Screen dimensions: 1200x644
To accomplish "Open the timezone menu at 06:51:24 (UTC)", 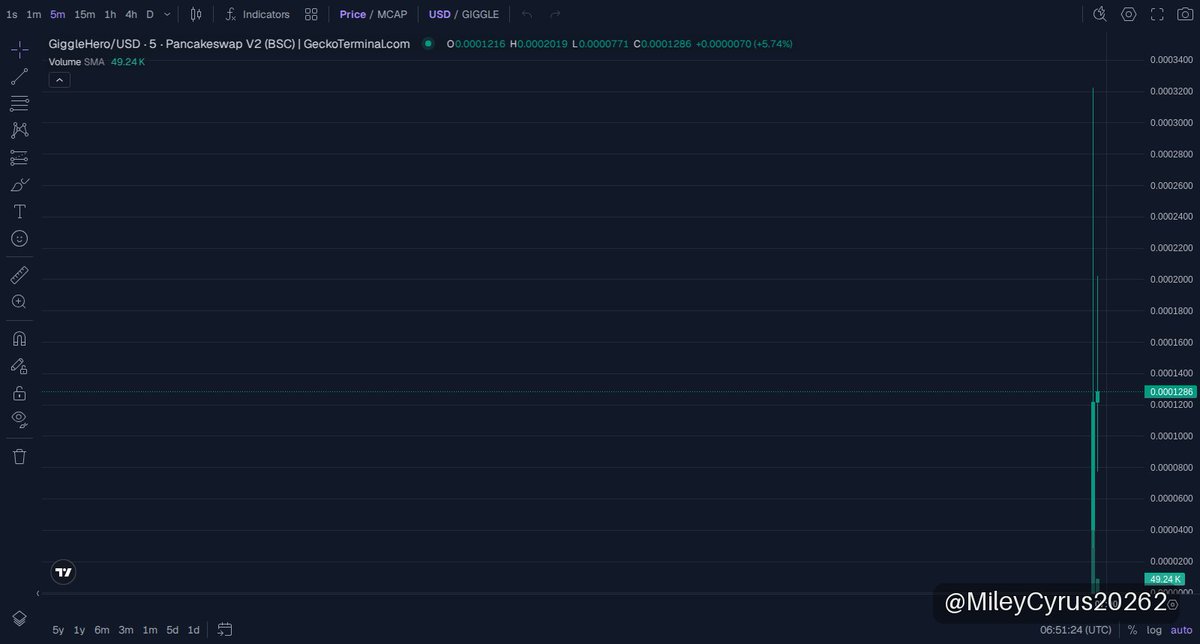I will [x=1075, y=630].
